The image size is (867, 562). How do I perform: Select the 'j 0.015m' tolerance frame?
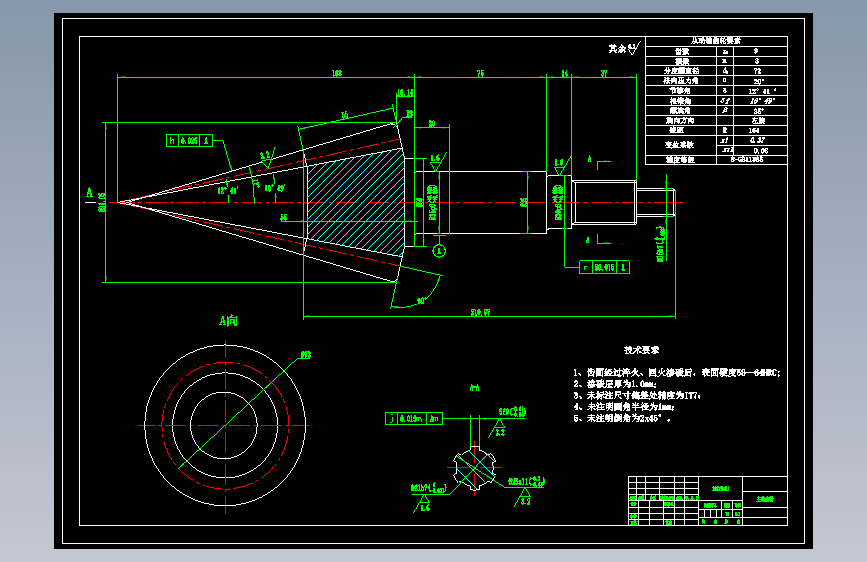pyautogui.click(x=414, y=419)
